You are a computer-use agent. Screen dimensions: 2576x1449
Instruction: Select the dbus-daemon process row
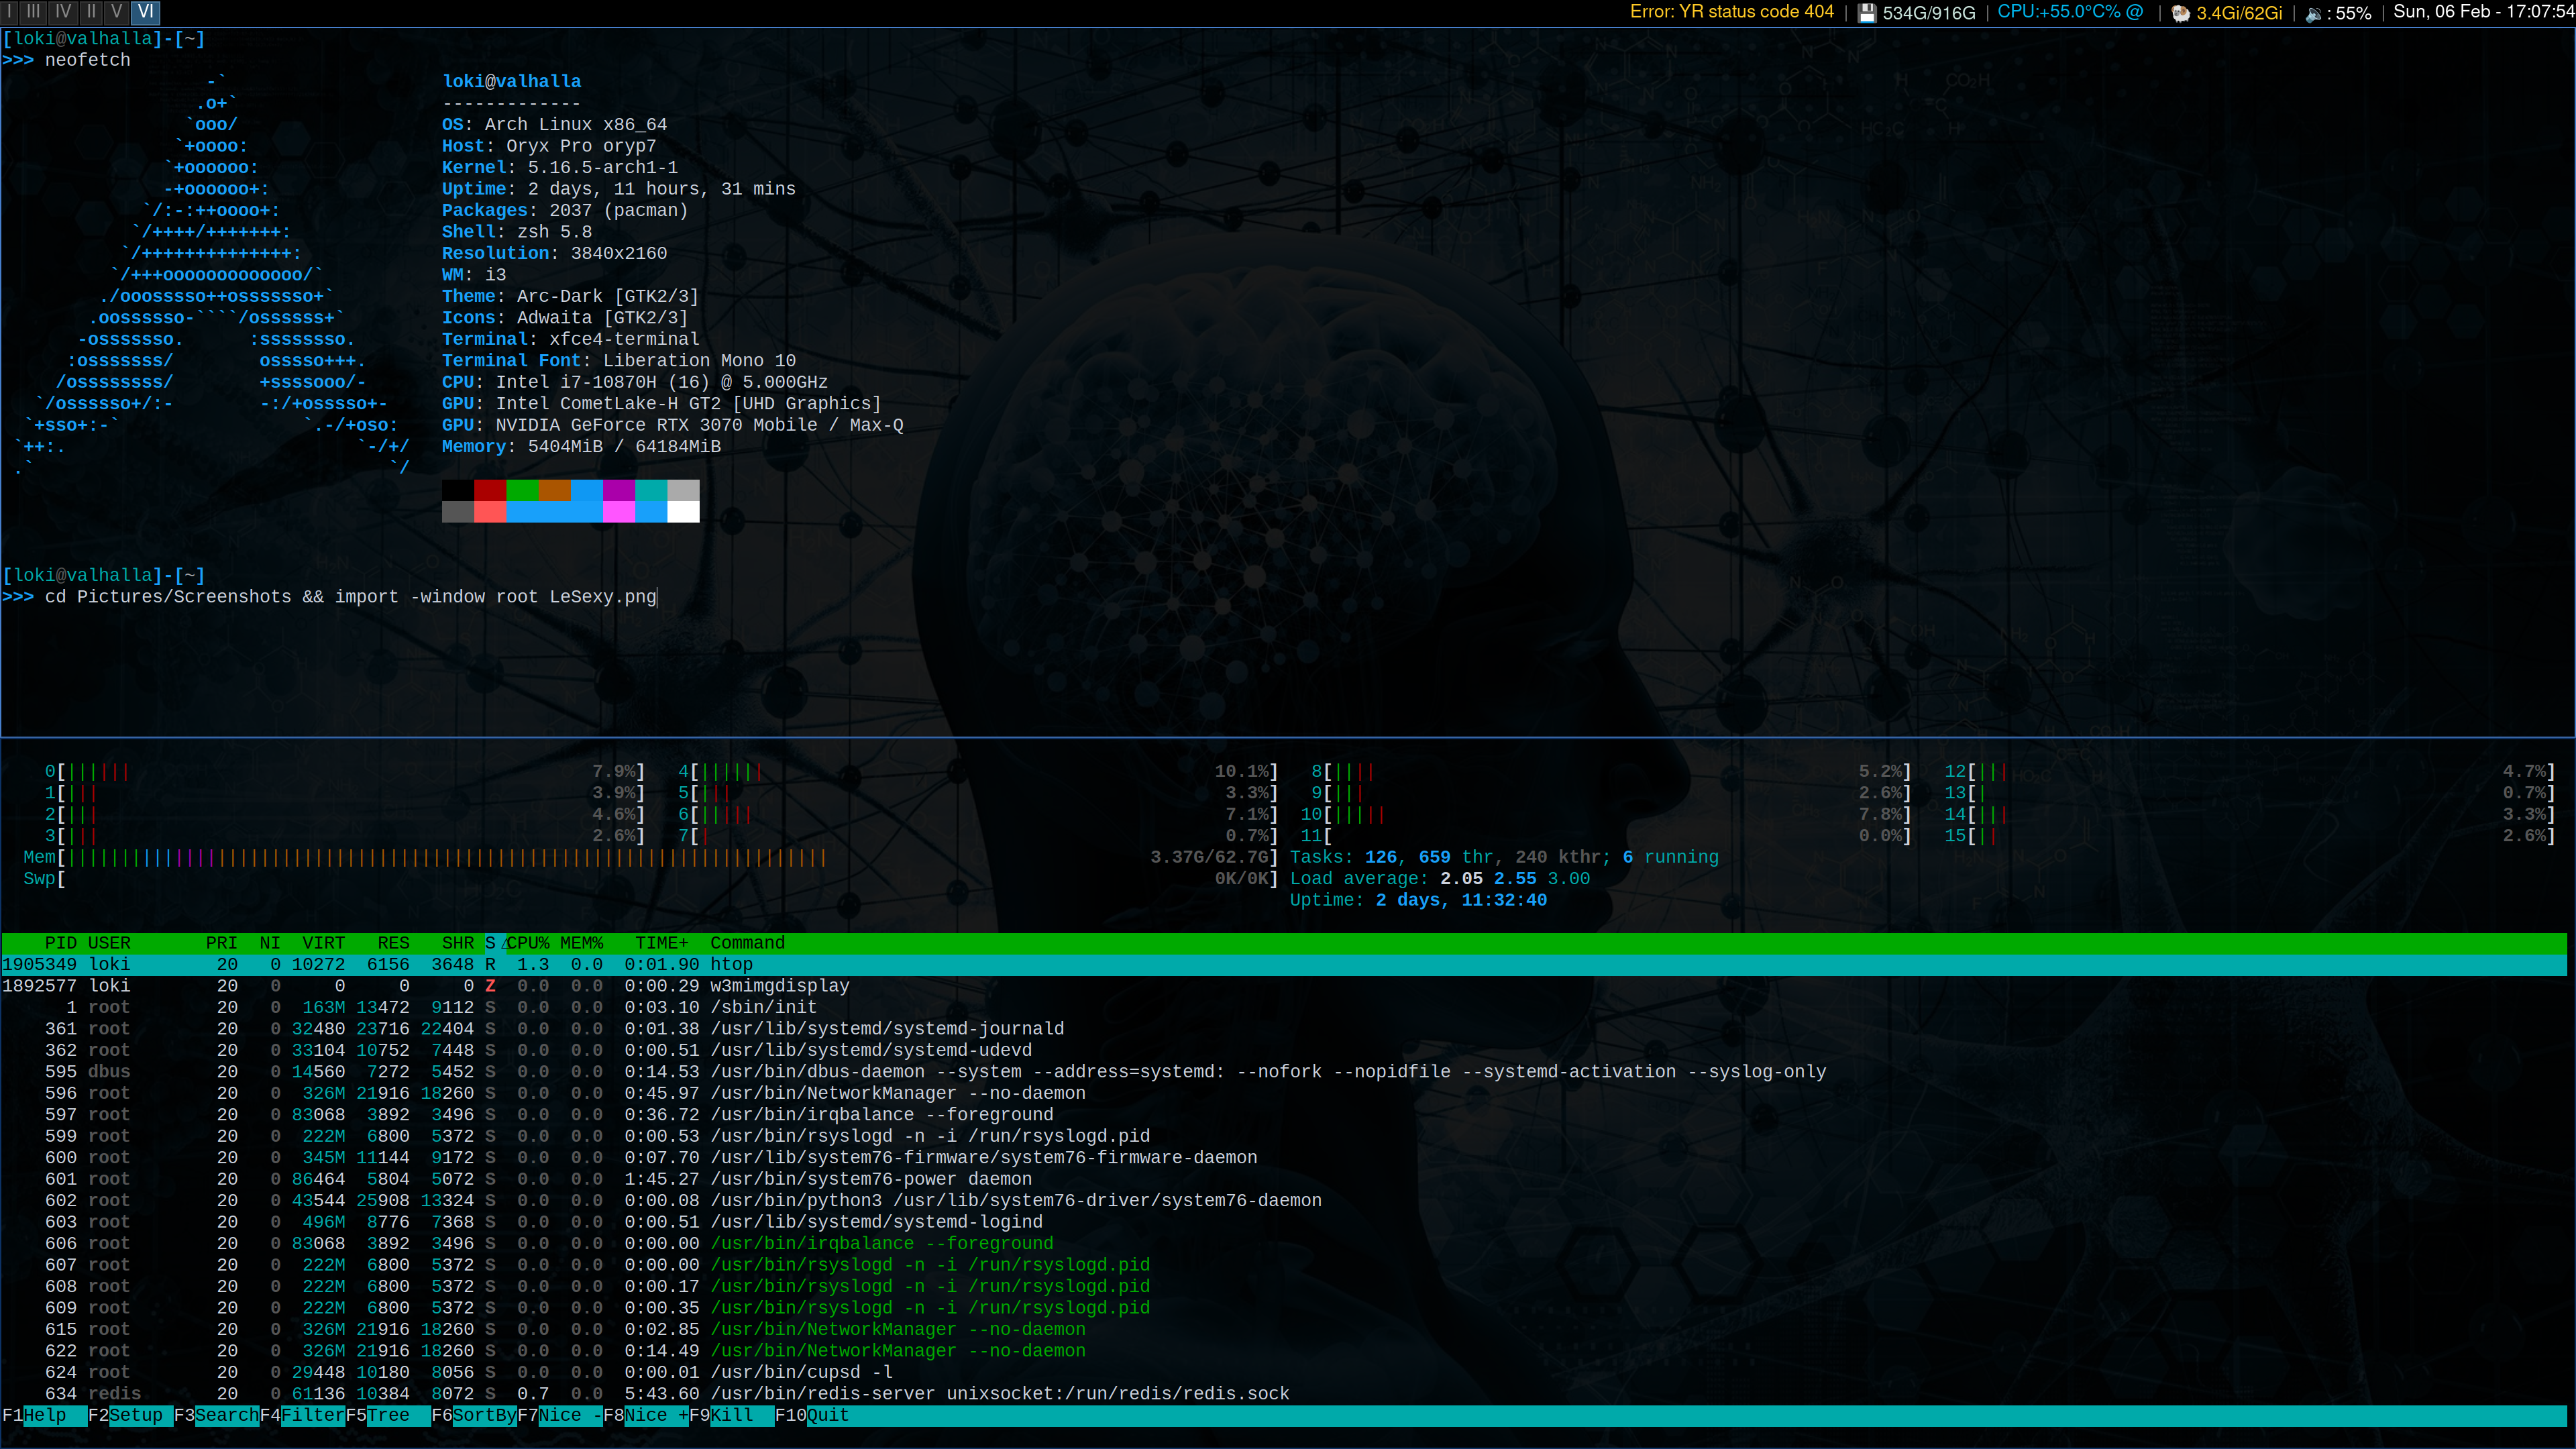(1284, 1072)
